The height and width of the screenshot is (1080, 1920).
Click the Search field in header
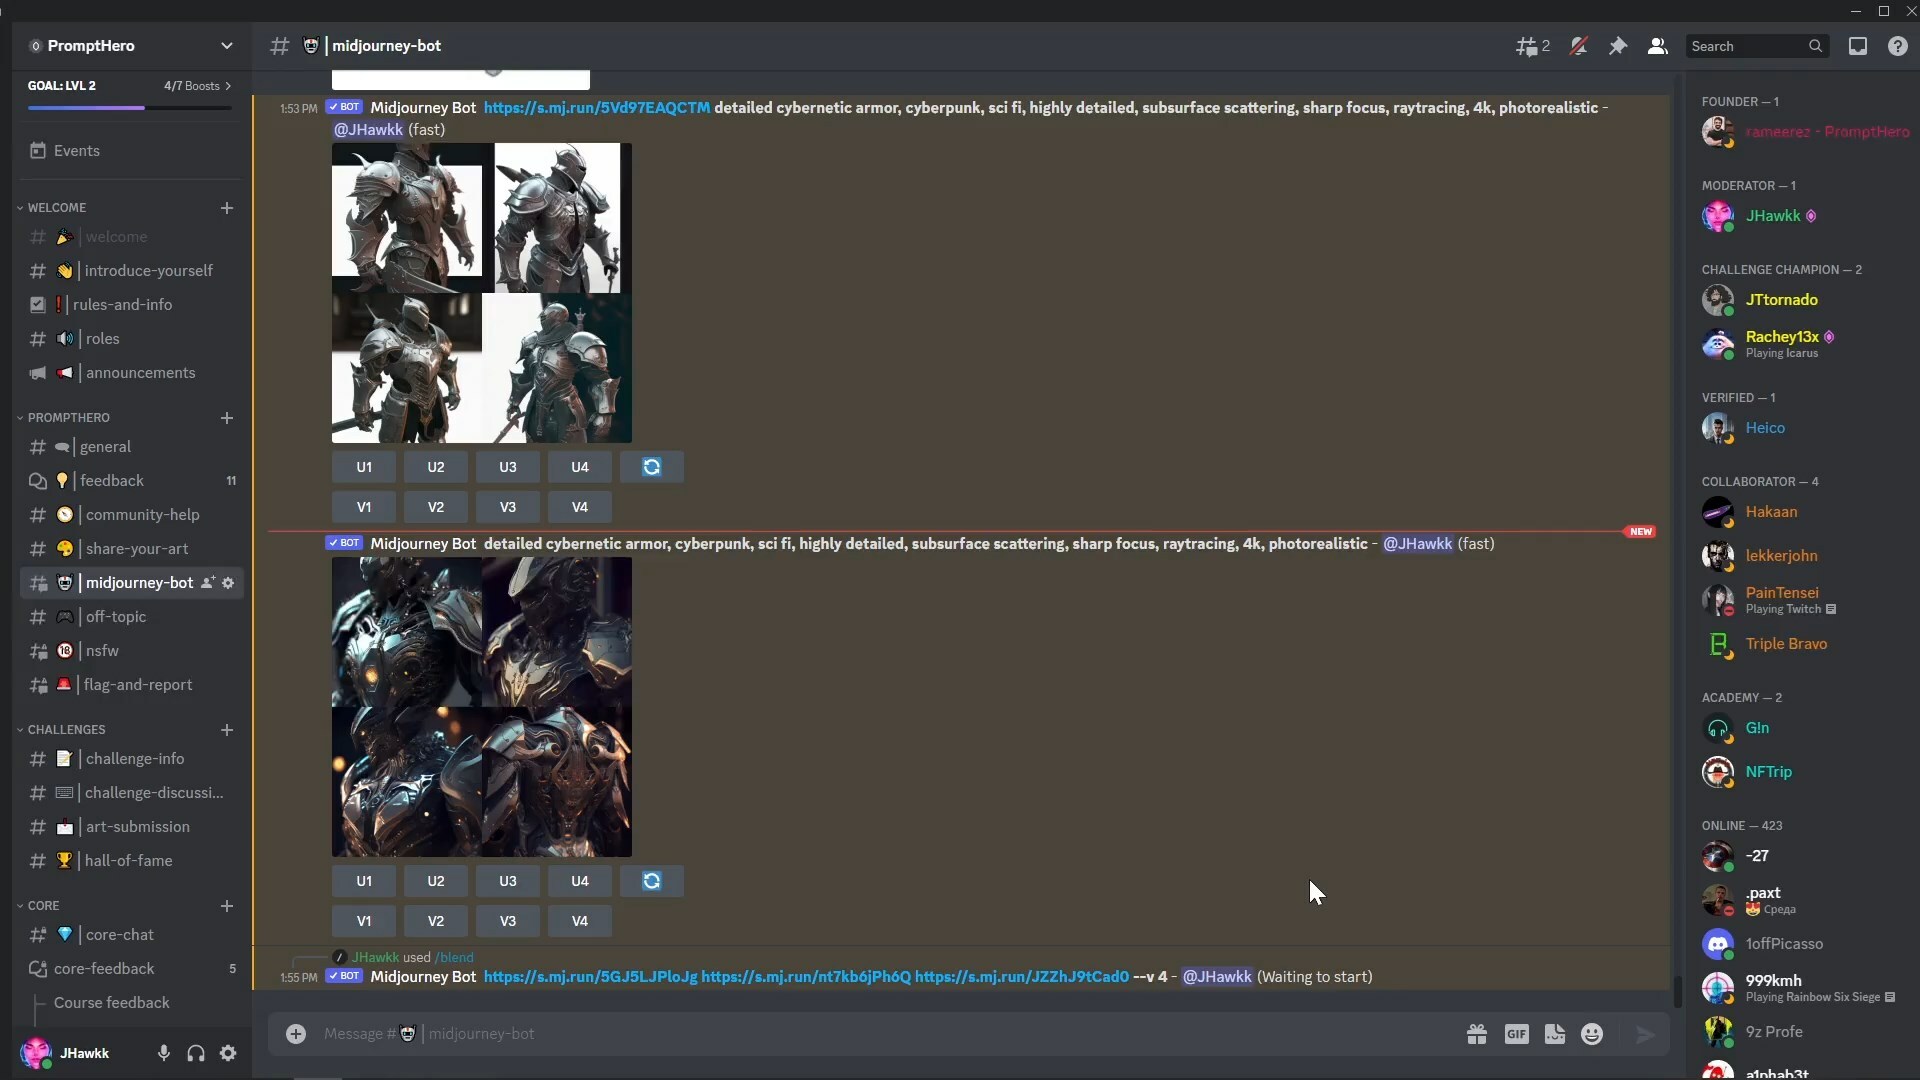coord(1757,46)
